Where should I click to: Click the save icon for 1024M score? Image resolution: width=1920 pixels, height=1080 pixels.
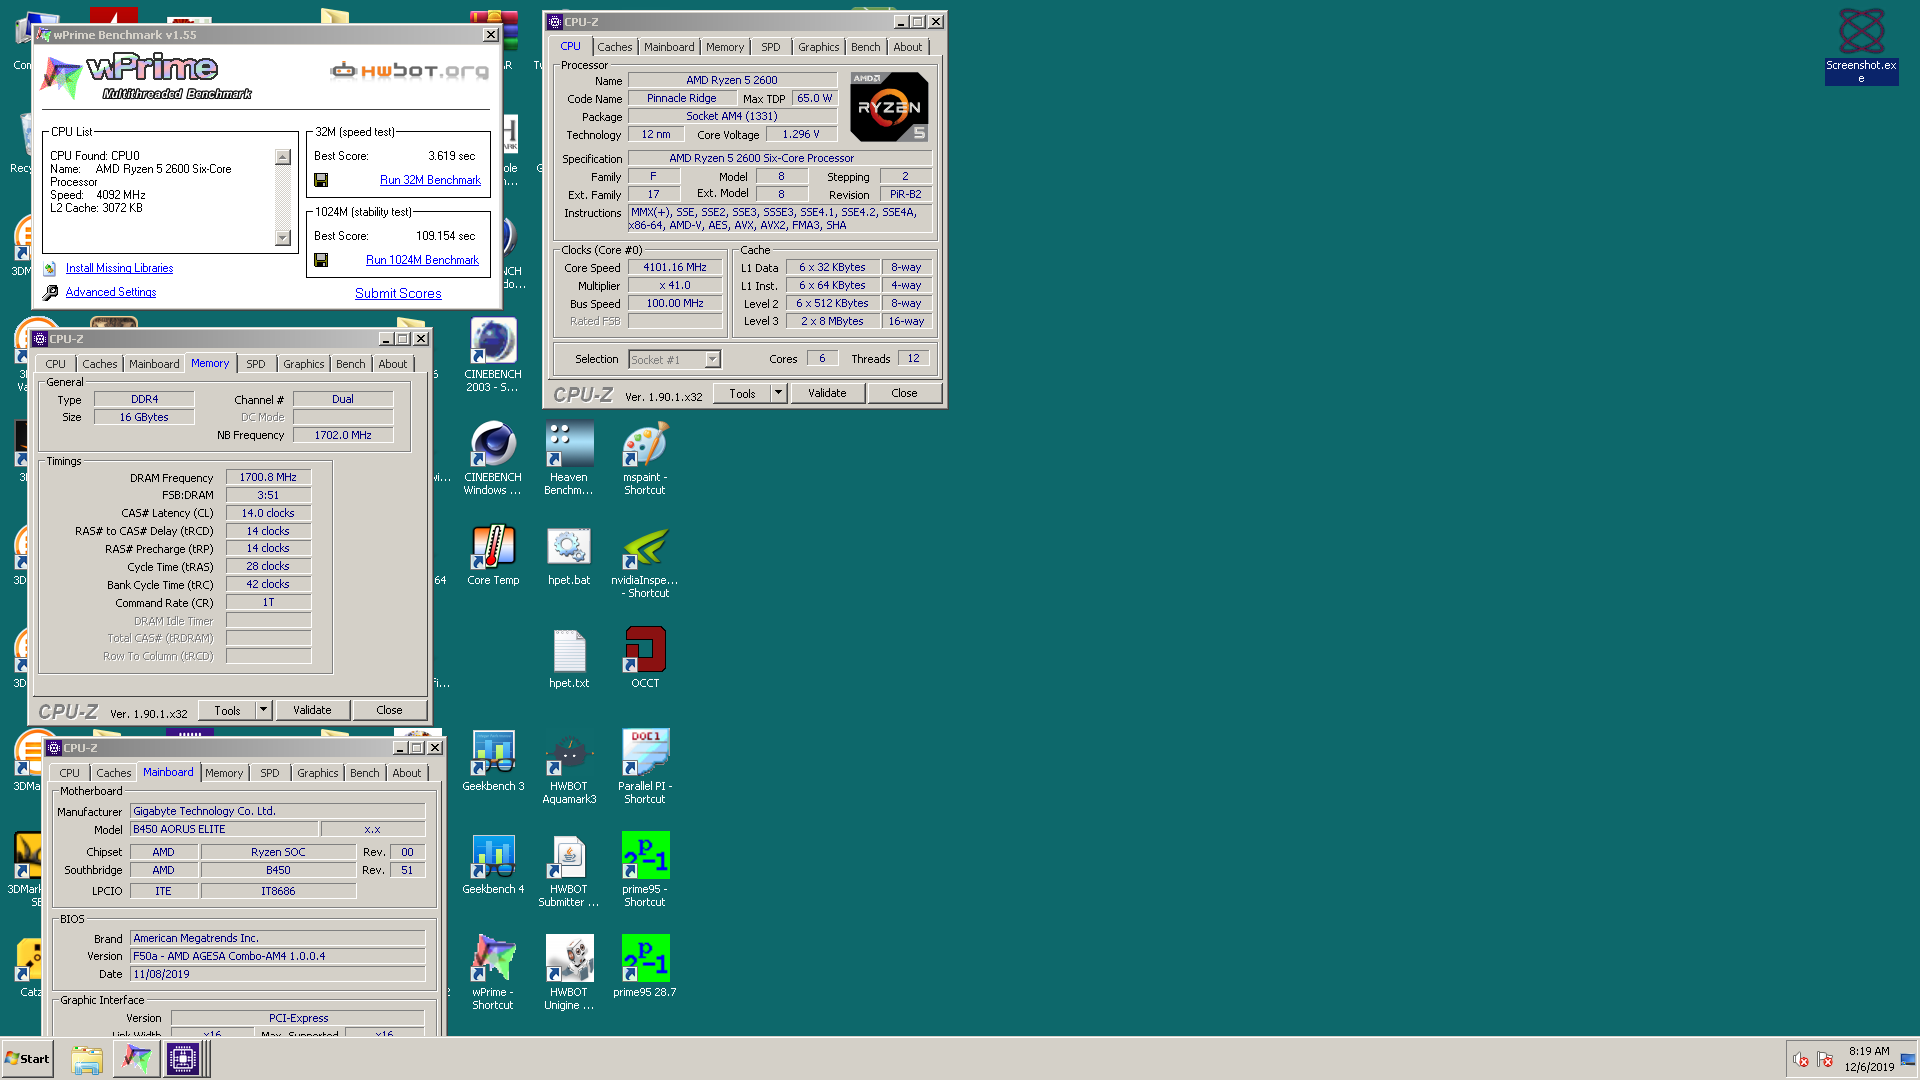click(321, 260)
